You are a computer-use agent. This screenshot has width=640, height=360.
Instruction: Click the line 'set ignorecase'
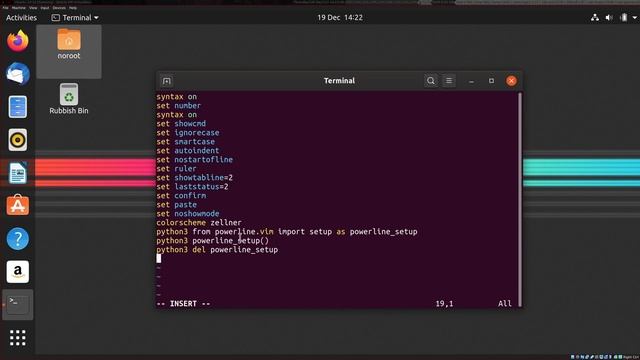pyautogui.click(x=188, y=133)
